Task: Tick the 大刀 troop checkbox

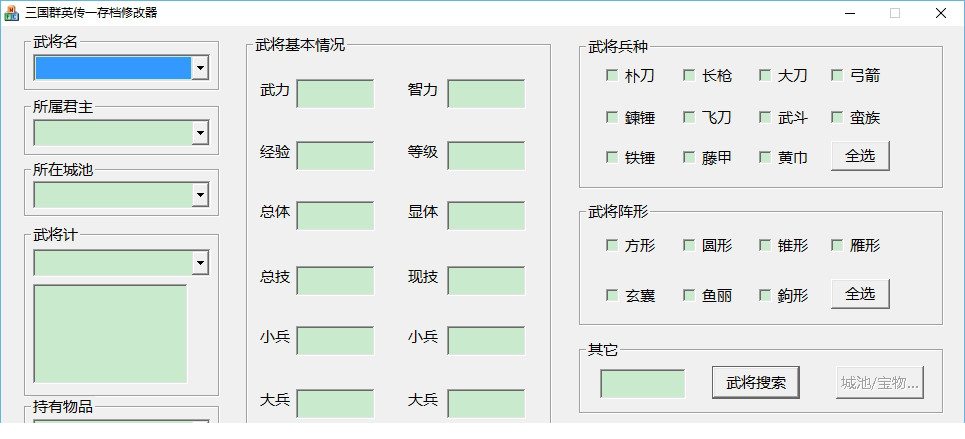Action: [x=765, y=75]
